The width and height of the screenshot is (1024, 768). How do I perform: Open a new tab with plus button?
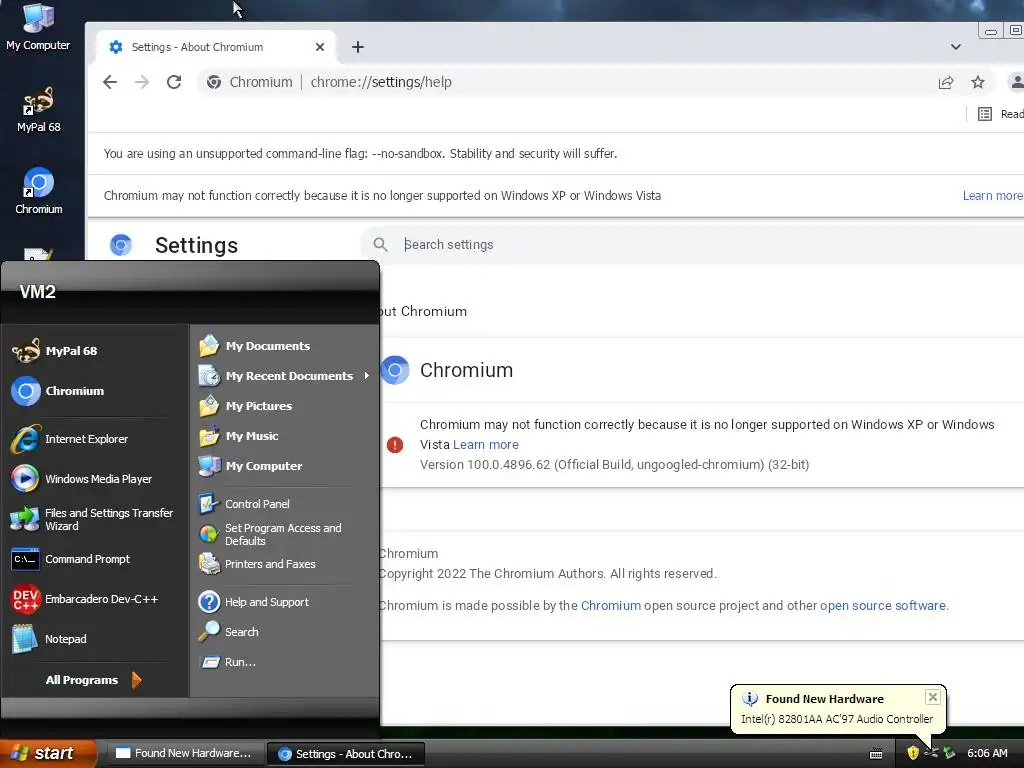pyautogui.click(x=357, y=47)
